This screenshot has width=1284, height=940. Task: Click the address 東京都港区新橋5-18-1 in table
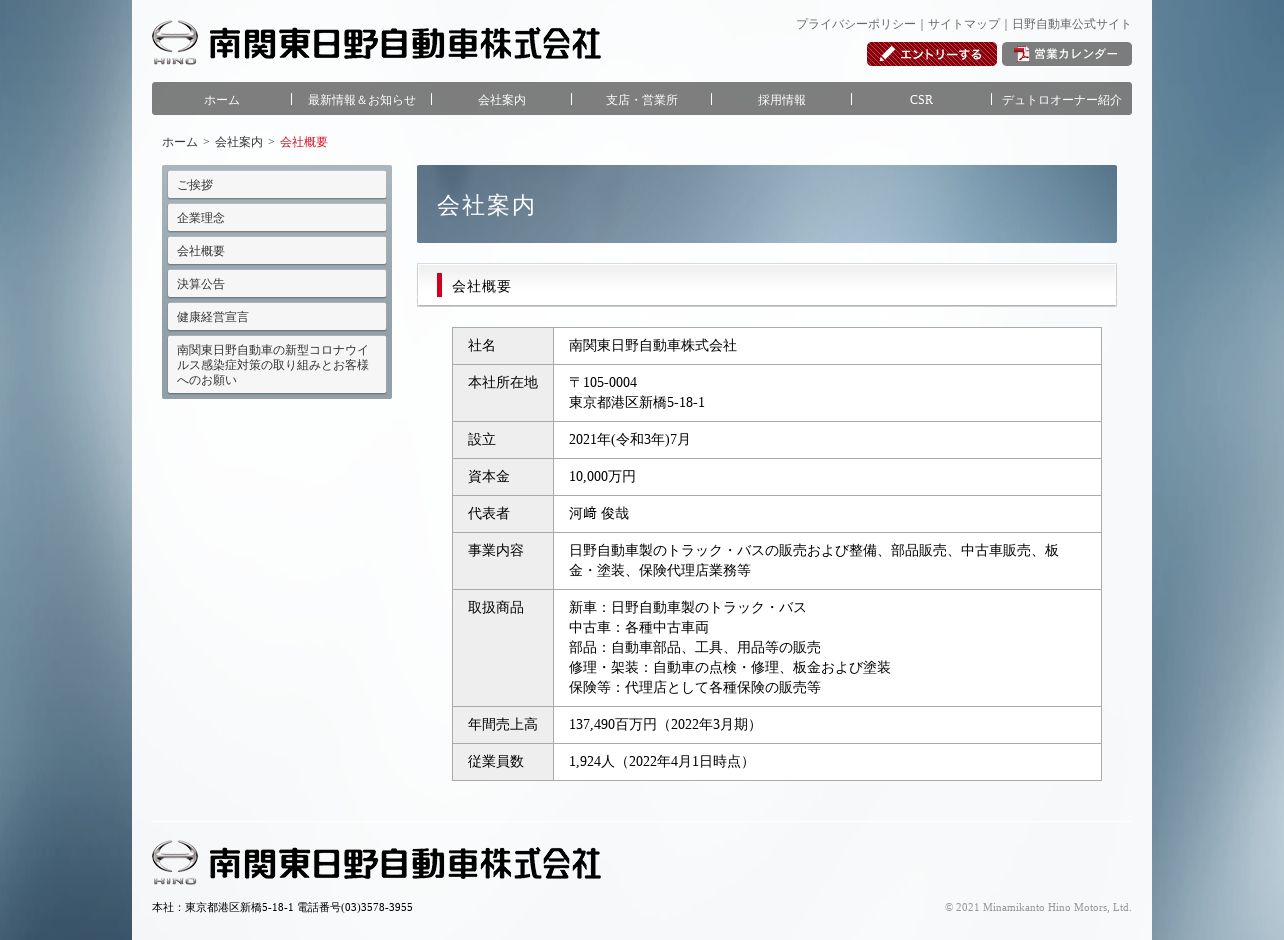[x=637, y=403]
